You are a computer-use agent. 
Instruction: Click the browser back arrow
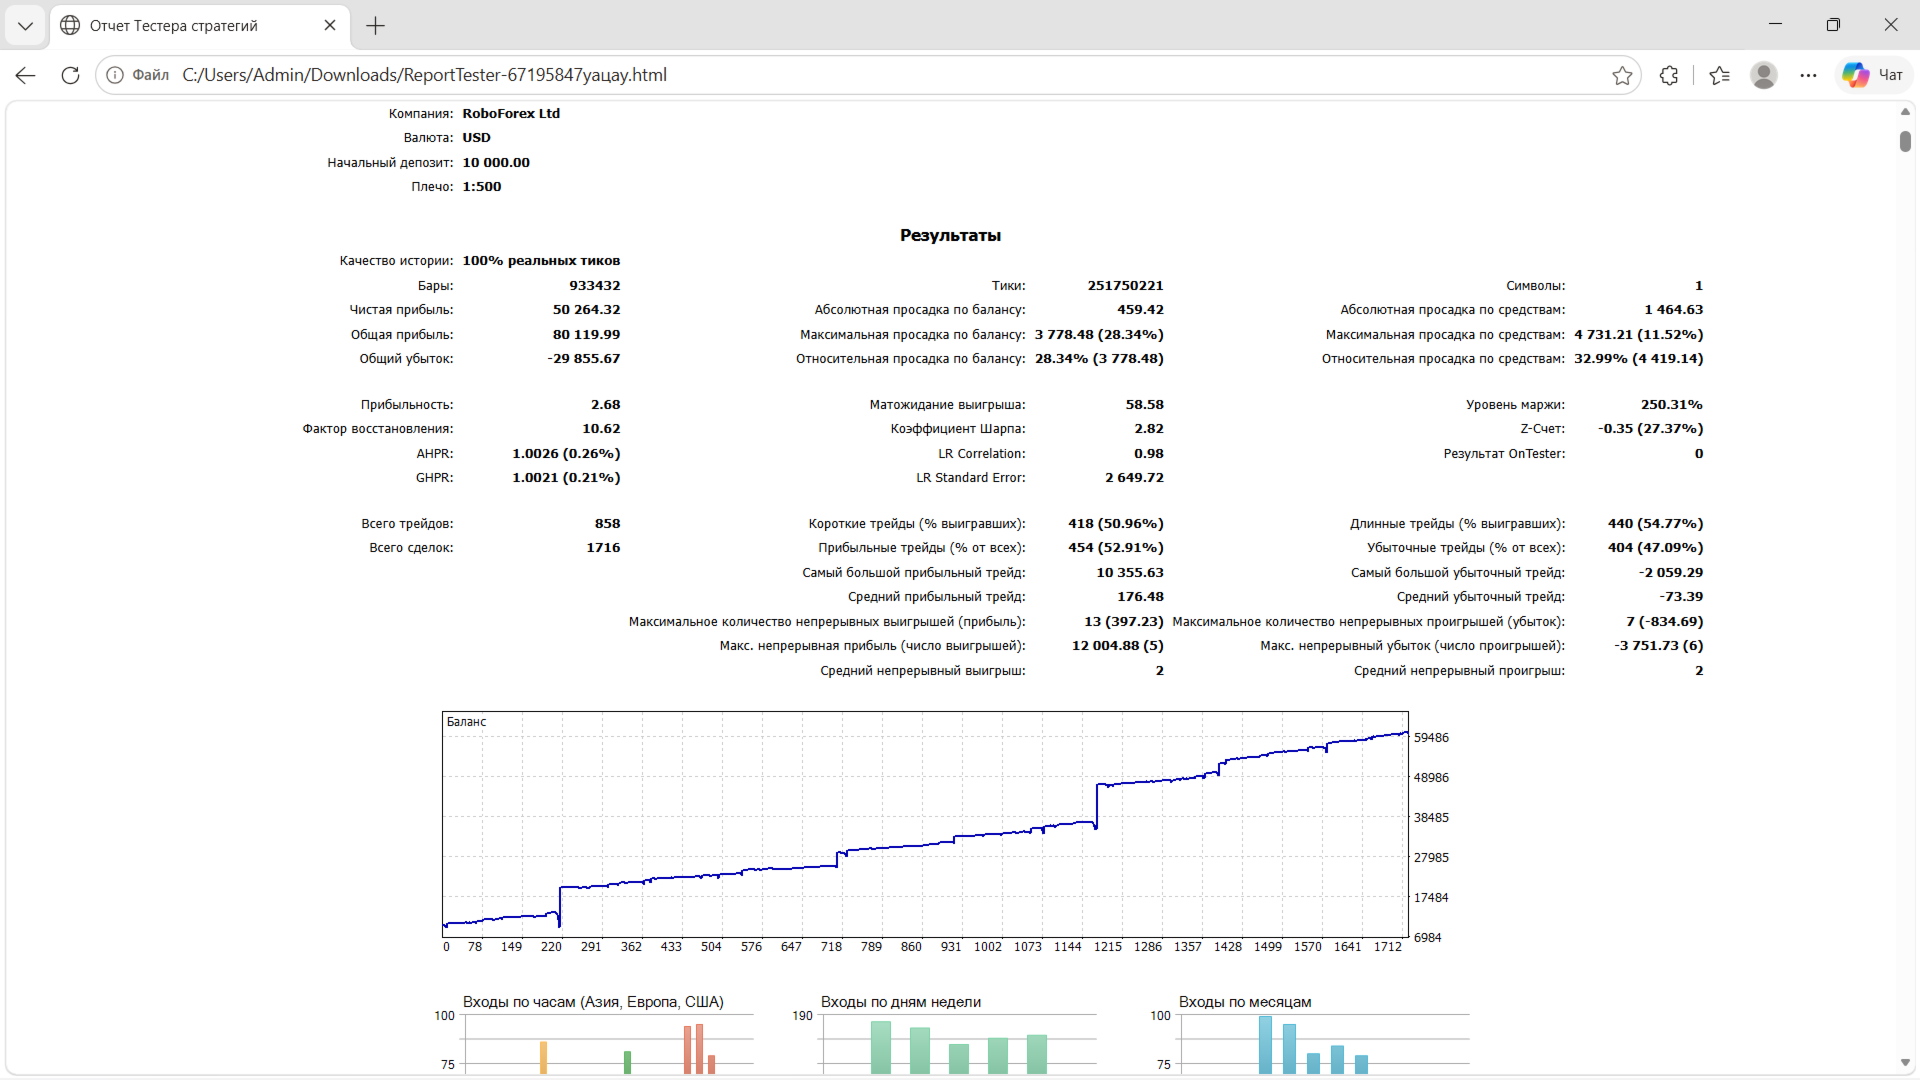(26, 75)
